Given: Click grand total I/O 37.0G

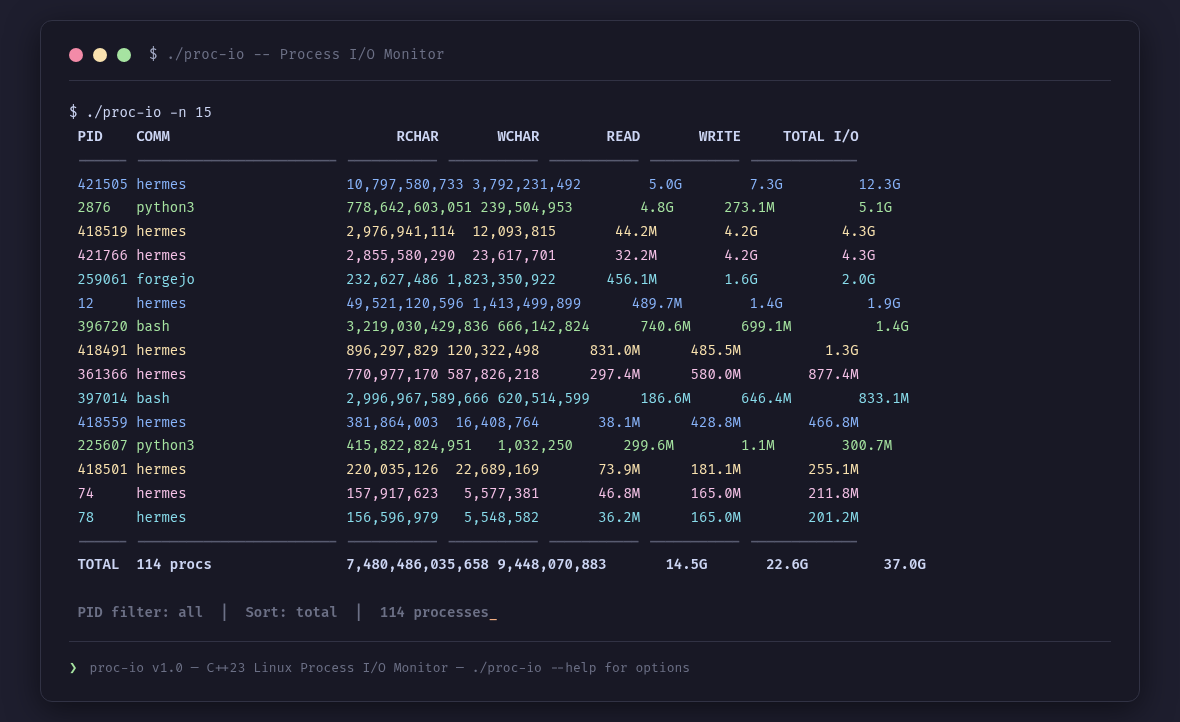Looking at the screenshot, I should [x=905, y=564].
